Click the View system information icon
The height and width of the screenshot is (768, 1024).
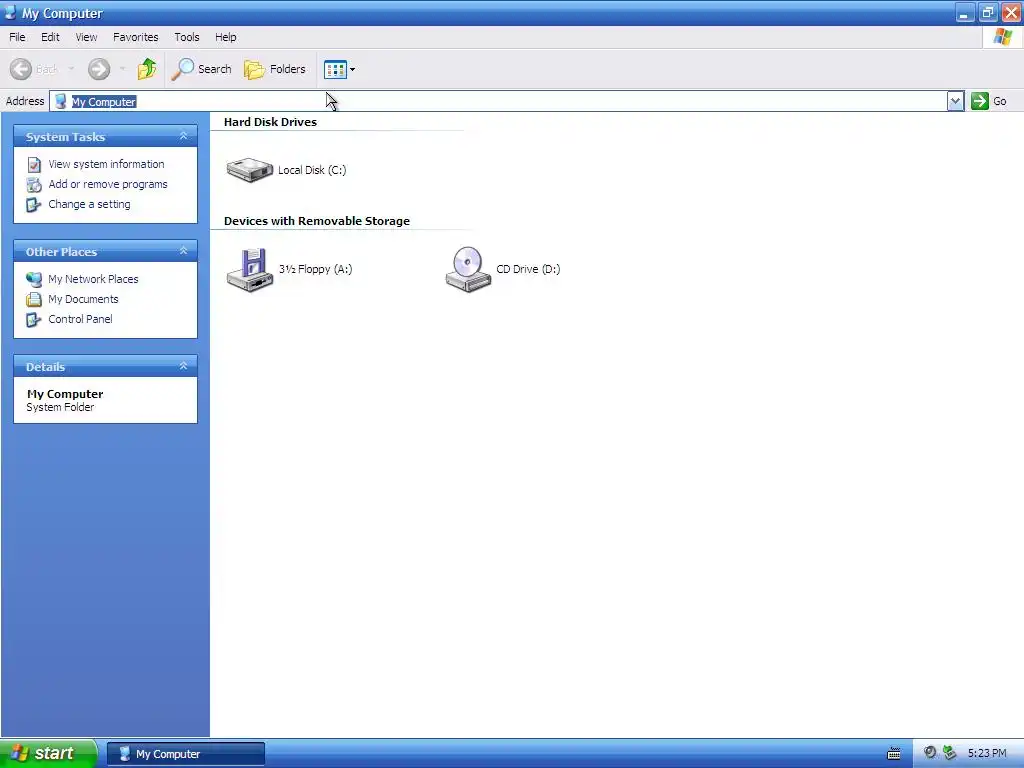(x=34, y=165)
